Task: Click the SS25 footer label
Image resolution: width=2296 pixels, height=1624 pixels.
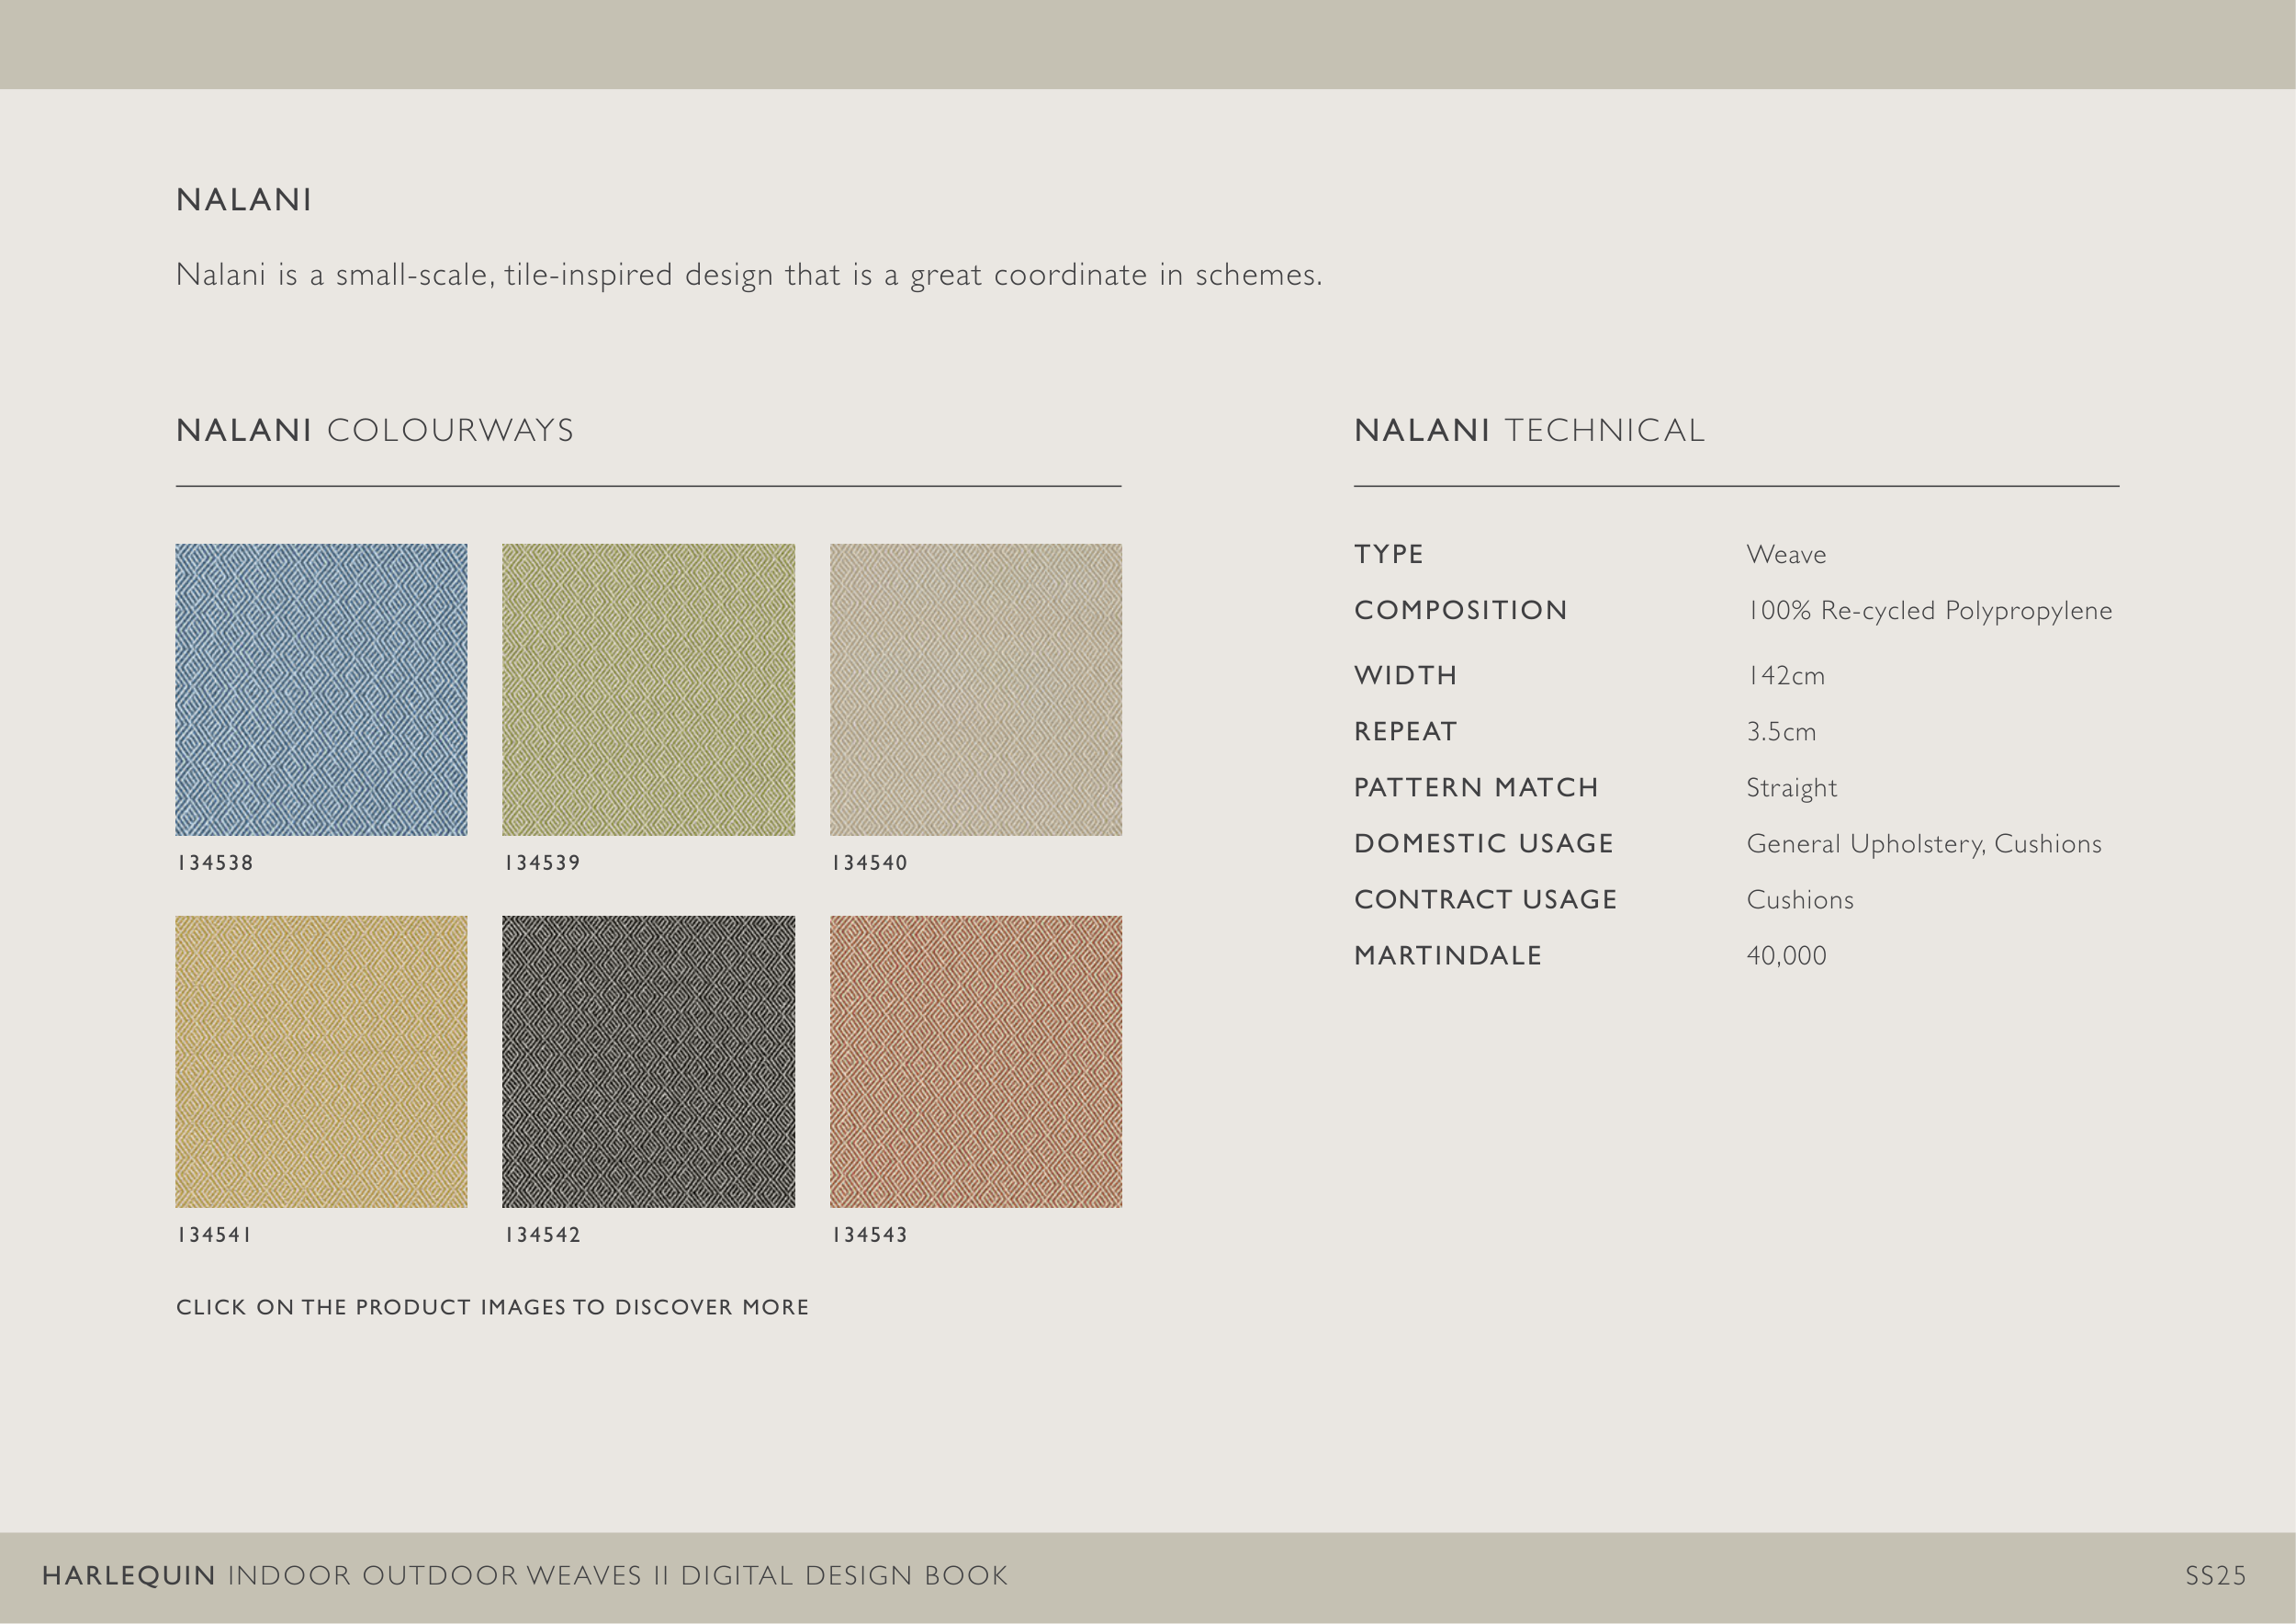Action: pyautogui.click(x=2215, y=1576)
